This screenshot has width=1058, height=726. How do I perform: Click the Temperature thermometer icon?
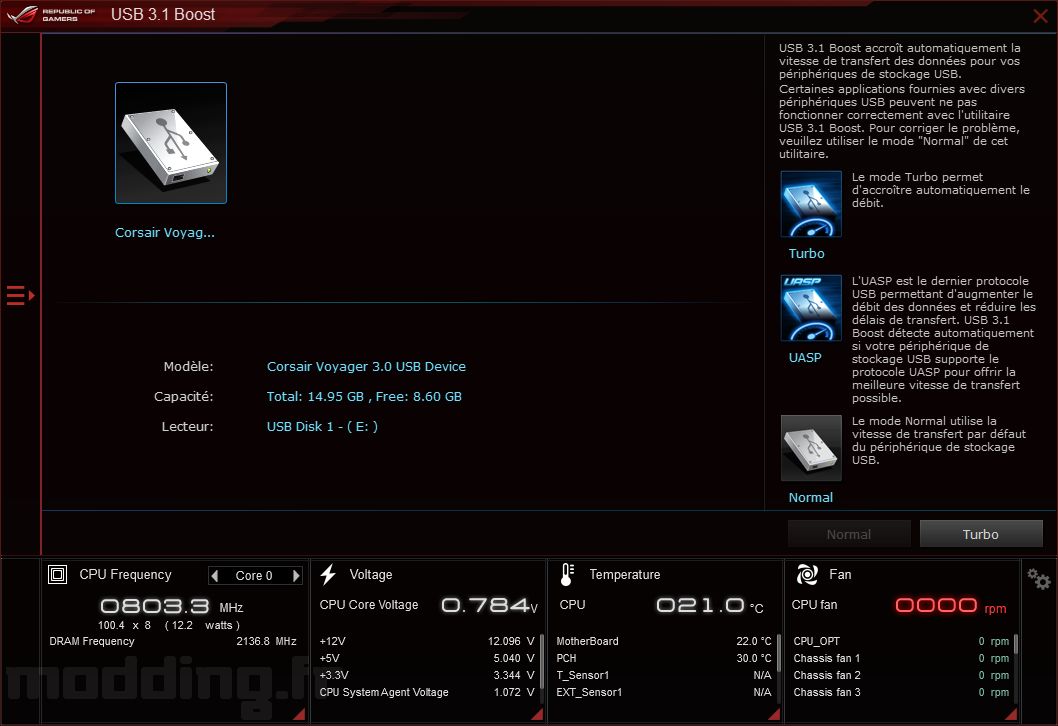point(567,574)
